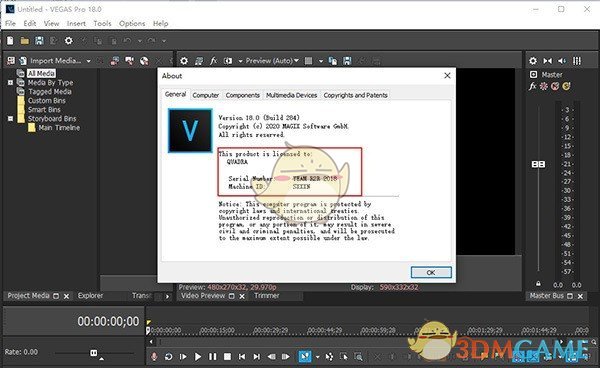Toggle Loop Playback button
This screenshot has width=600, height=368.
coord(168,357)
